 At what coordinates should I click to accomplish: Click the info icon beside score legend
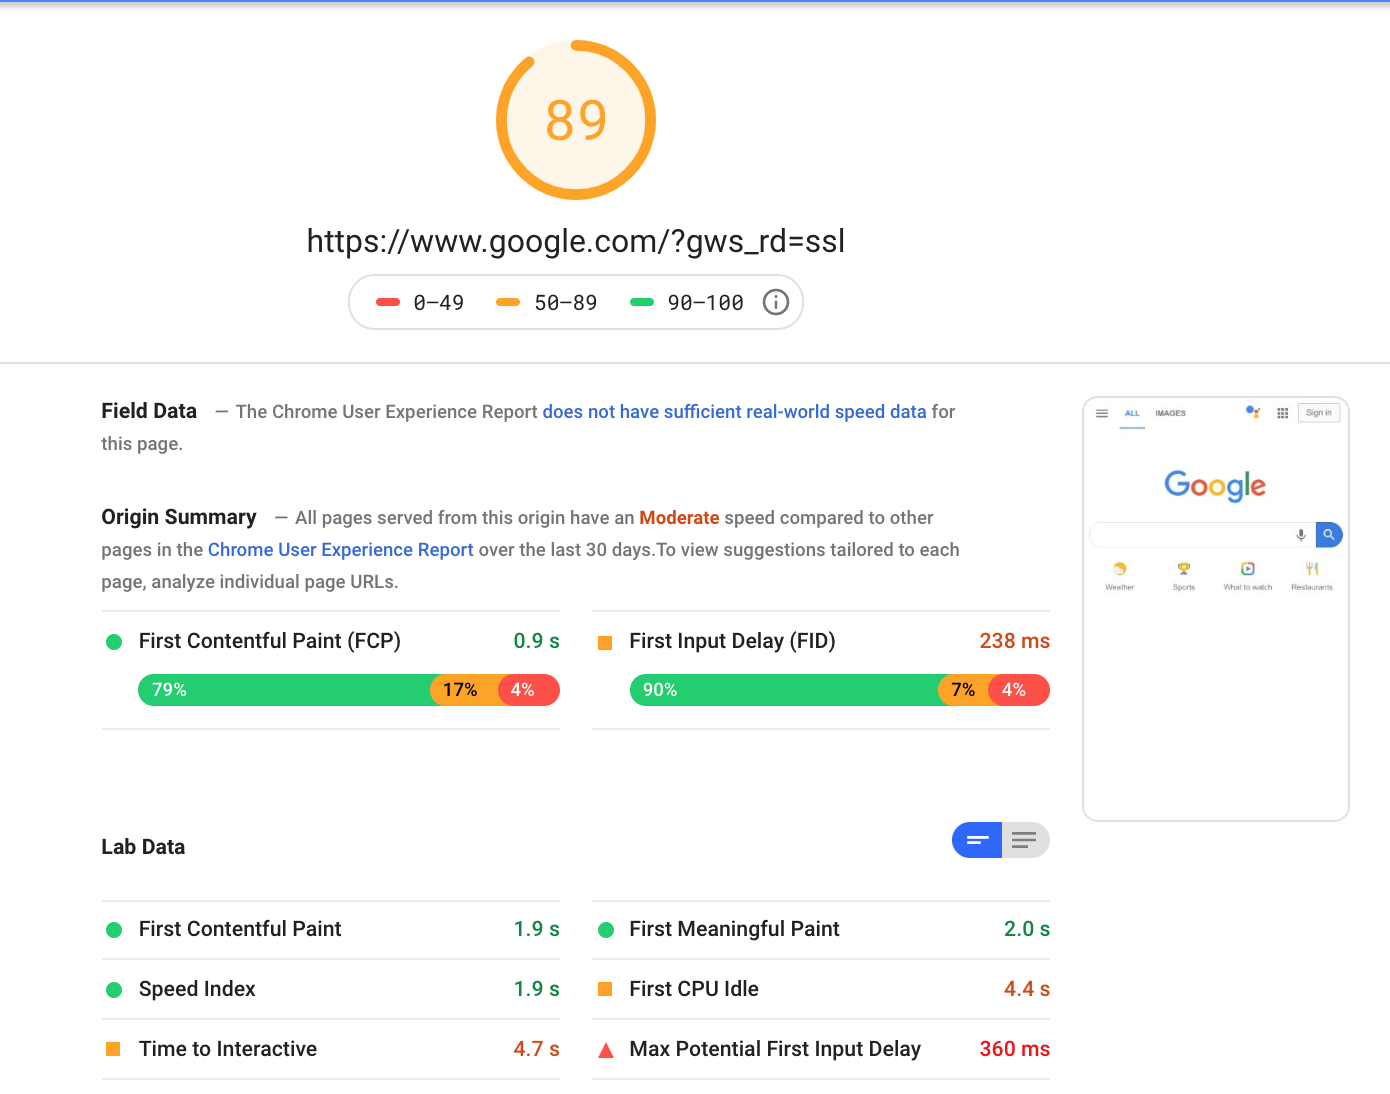pyautogui.click(x=776, y=302)
